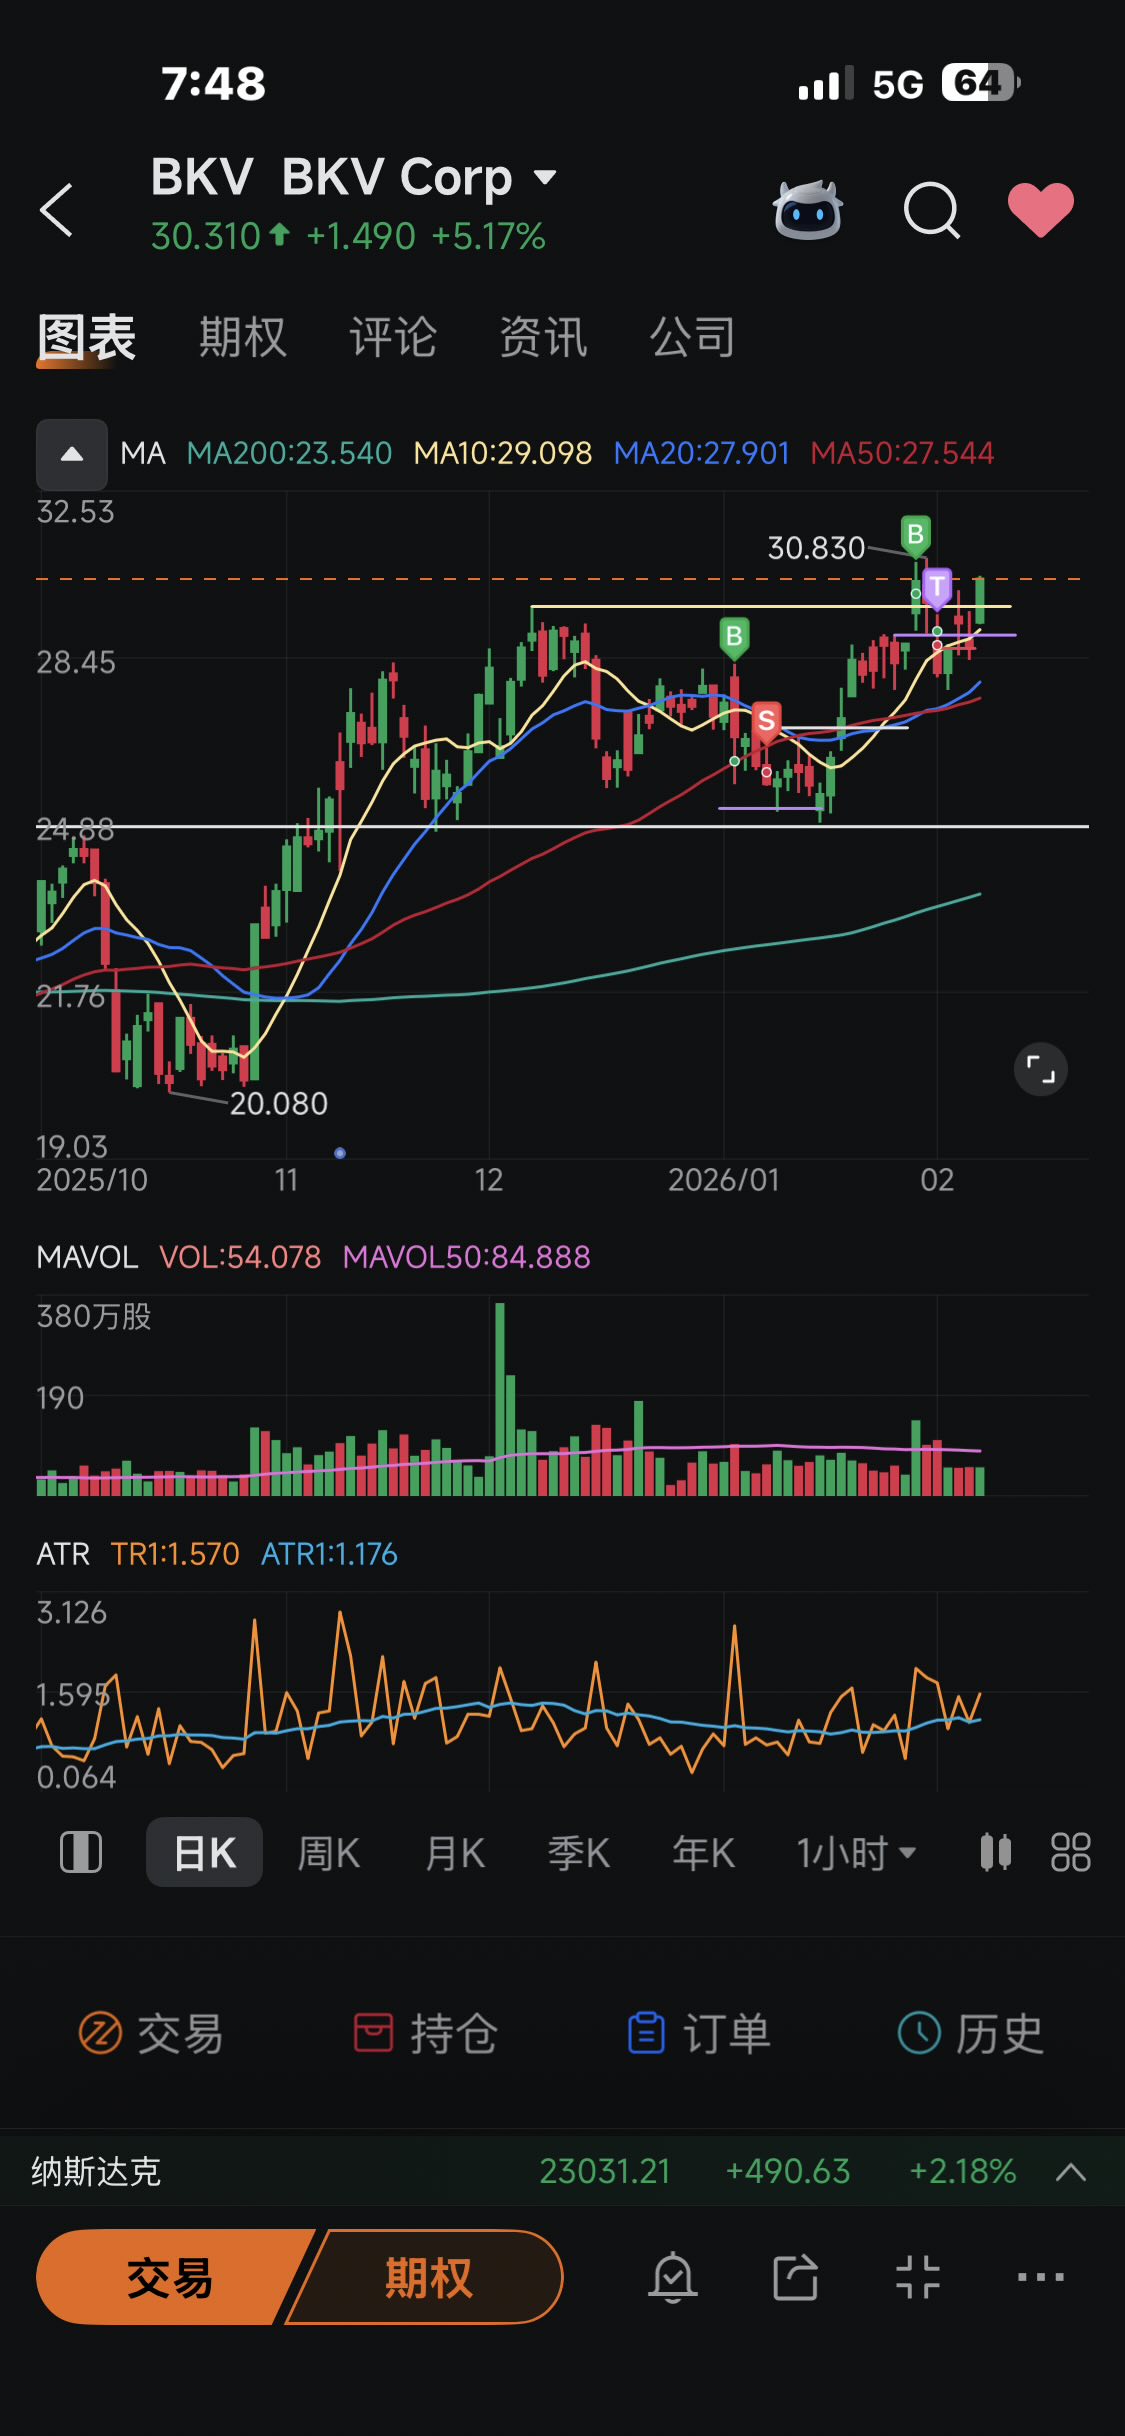Open the four-square indicator grid icon
Viewport: 1125px width, 2436px height.
coord(1070,1852)
